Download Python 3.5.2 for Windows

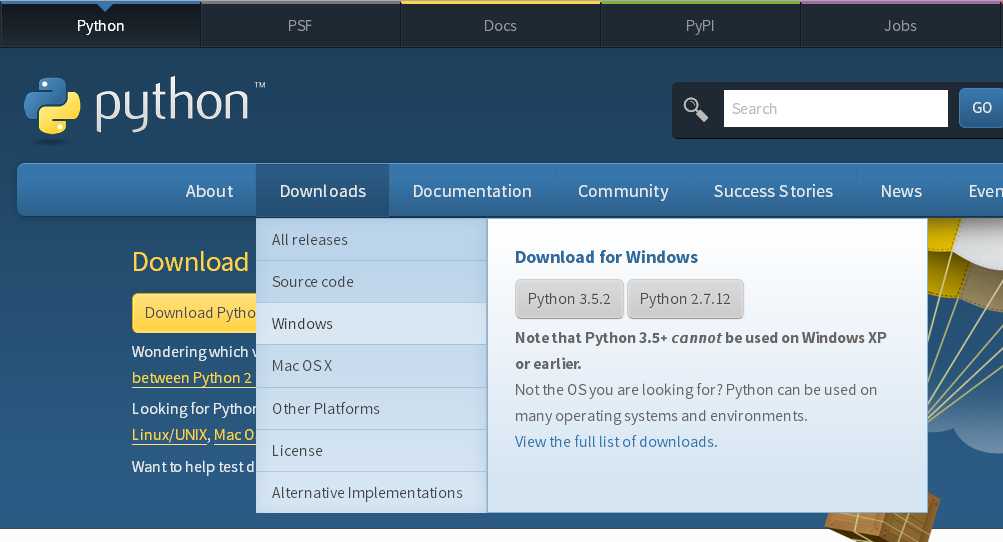tap(569, 299)
